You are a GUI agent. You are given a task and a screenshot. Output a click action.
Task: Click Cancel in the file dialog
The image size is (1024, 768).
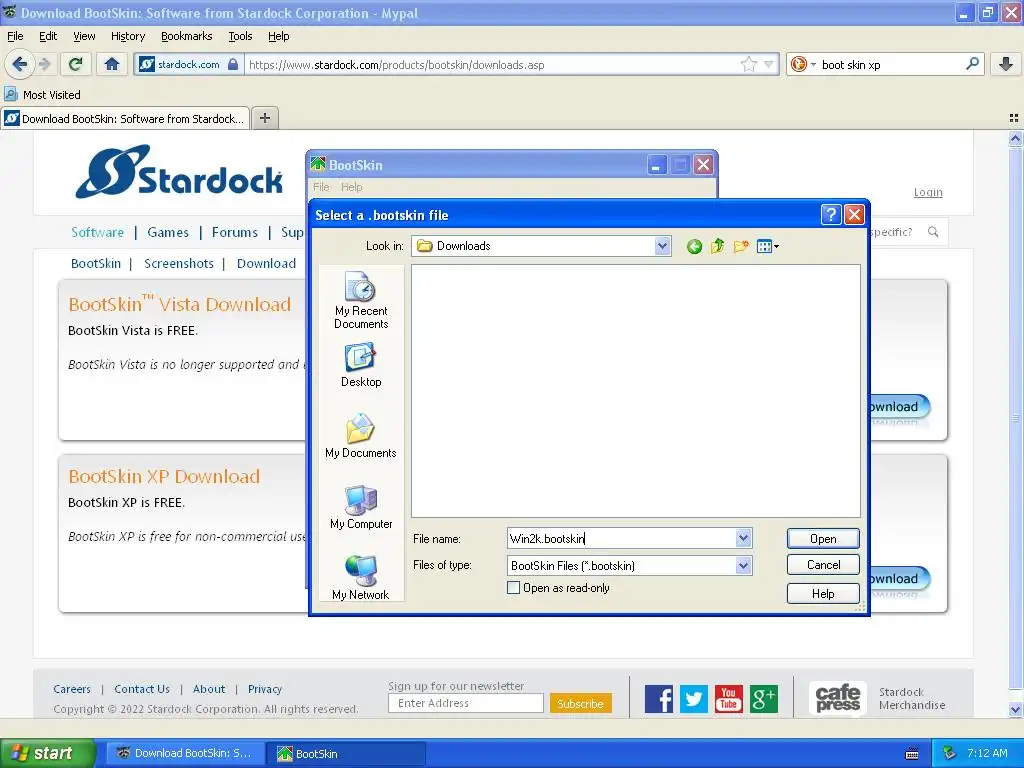(x=823, y=565)
